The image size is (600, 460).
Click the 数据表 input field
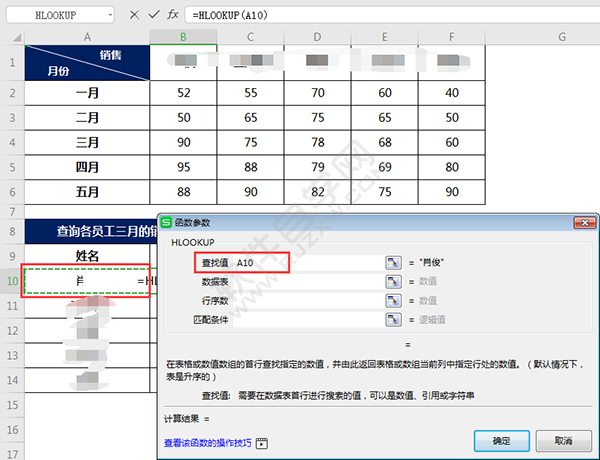[x=308, y=282]
